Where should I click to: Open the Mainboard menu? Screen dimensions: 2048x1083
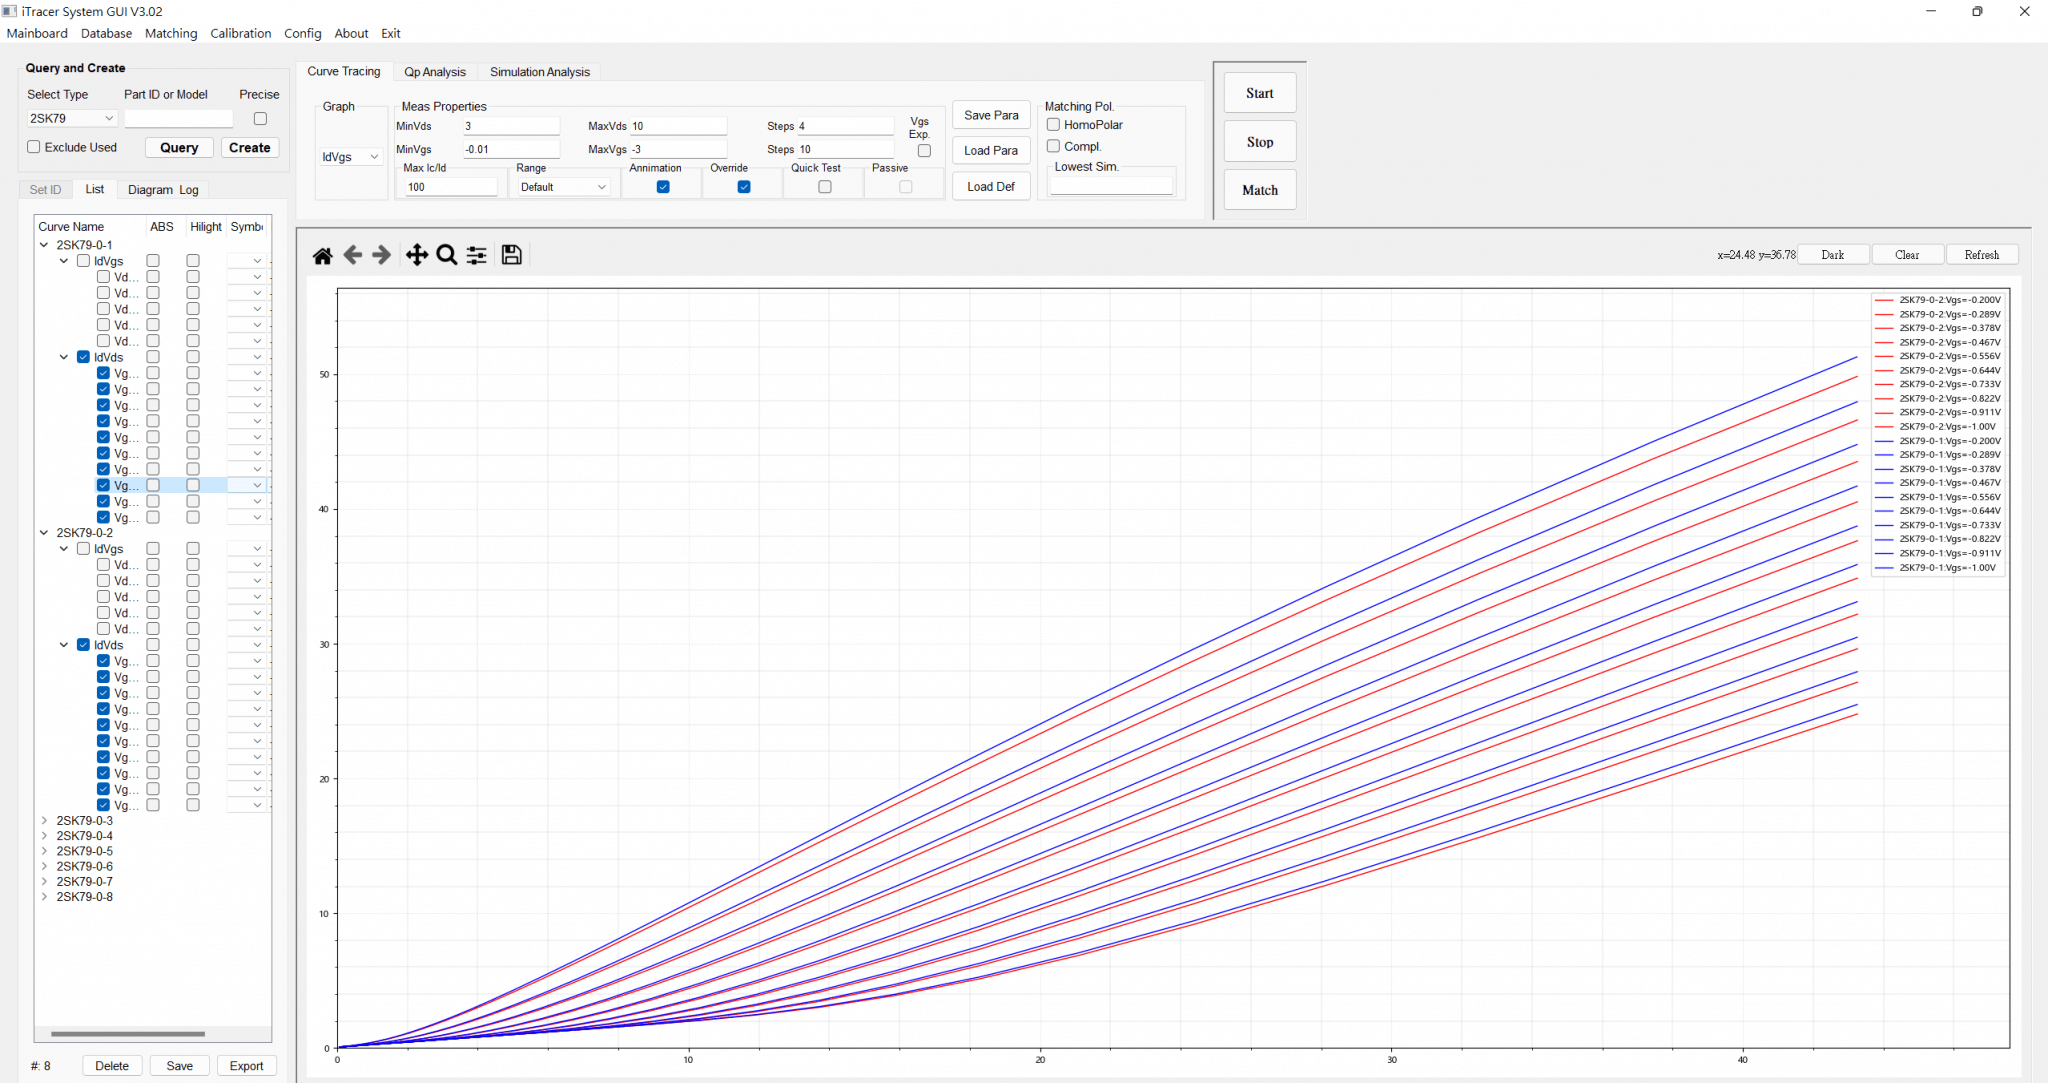(x=37, y=33)
